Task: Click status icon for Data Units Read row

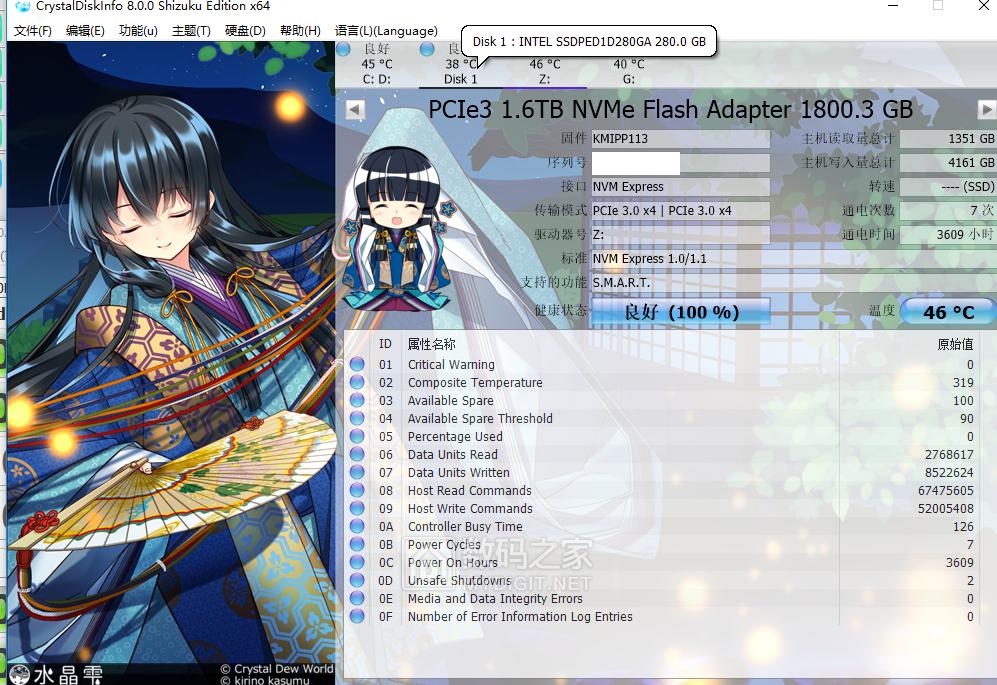Action: point(357,454)
